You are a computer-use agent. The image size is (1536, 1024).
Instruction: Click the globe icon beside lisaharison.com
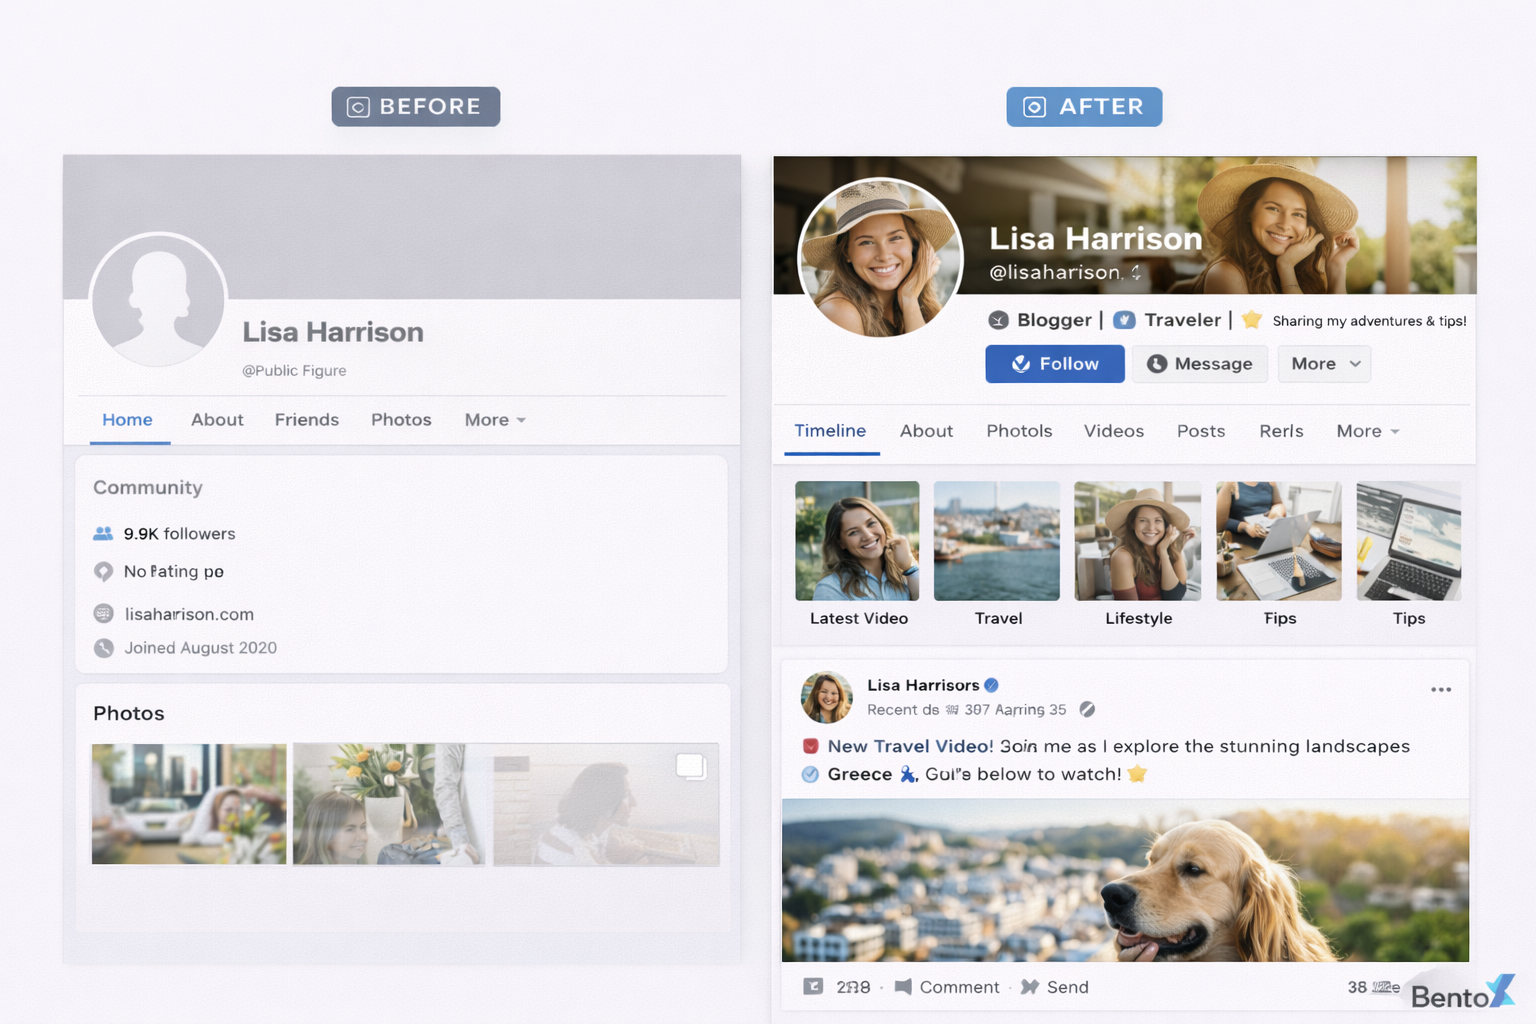click(103, 614)
